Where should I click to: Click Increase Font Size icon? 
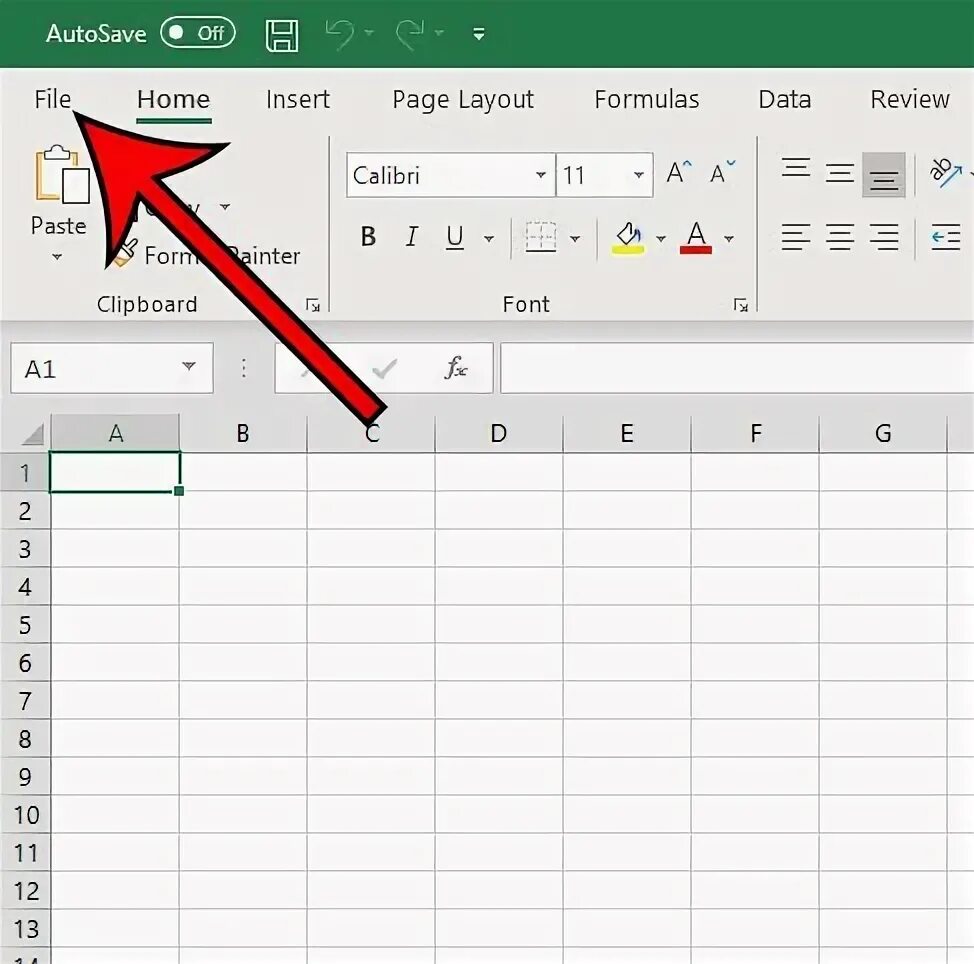(x=679, y=172)
